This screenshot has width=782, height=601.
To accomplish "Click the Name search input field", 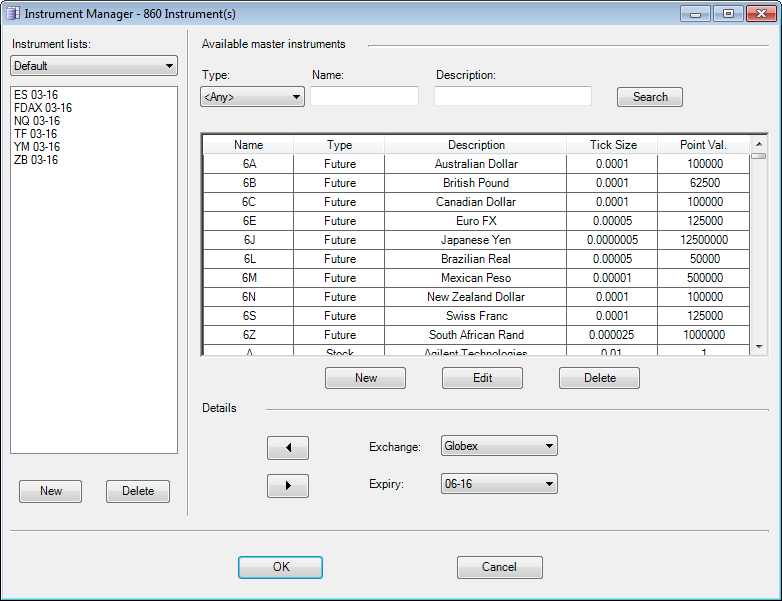I will pyautogui.click(x=365, y=96).
